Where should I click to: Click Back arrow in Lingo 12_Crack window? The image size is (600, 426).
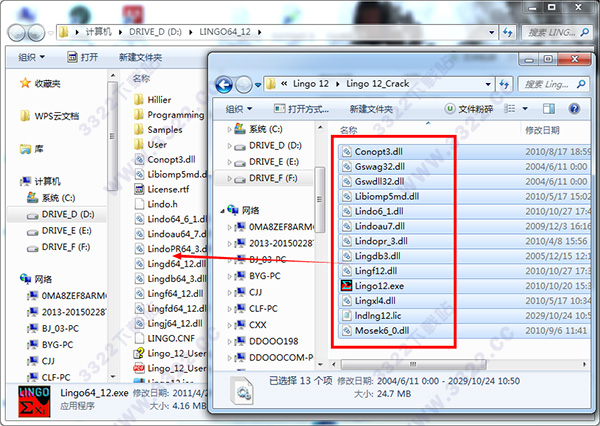click(x=224, y=85)
